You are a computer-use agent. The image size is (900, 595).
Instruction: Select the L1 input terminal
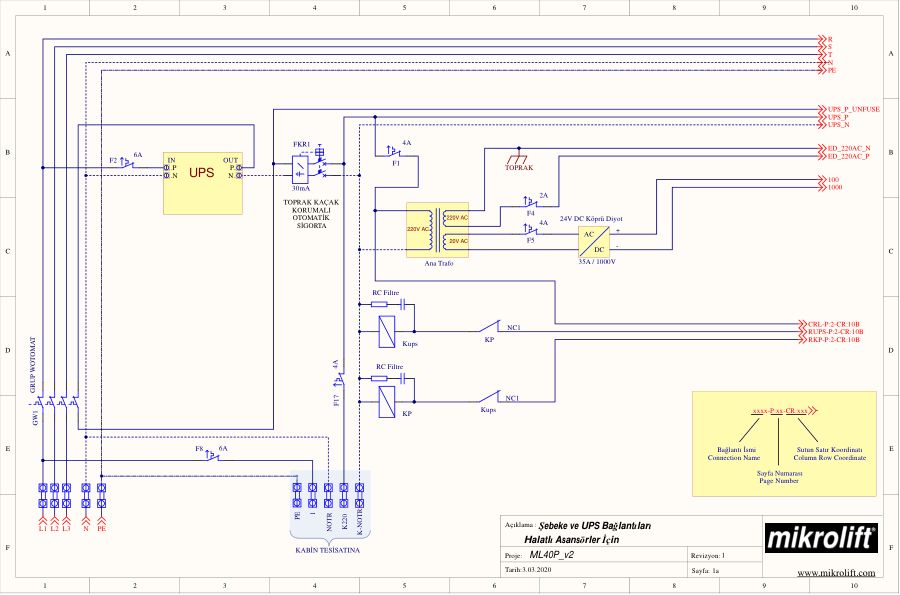coord(42,496)
